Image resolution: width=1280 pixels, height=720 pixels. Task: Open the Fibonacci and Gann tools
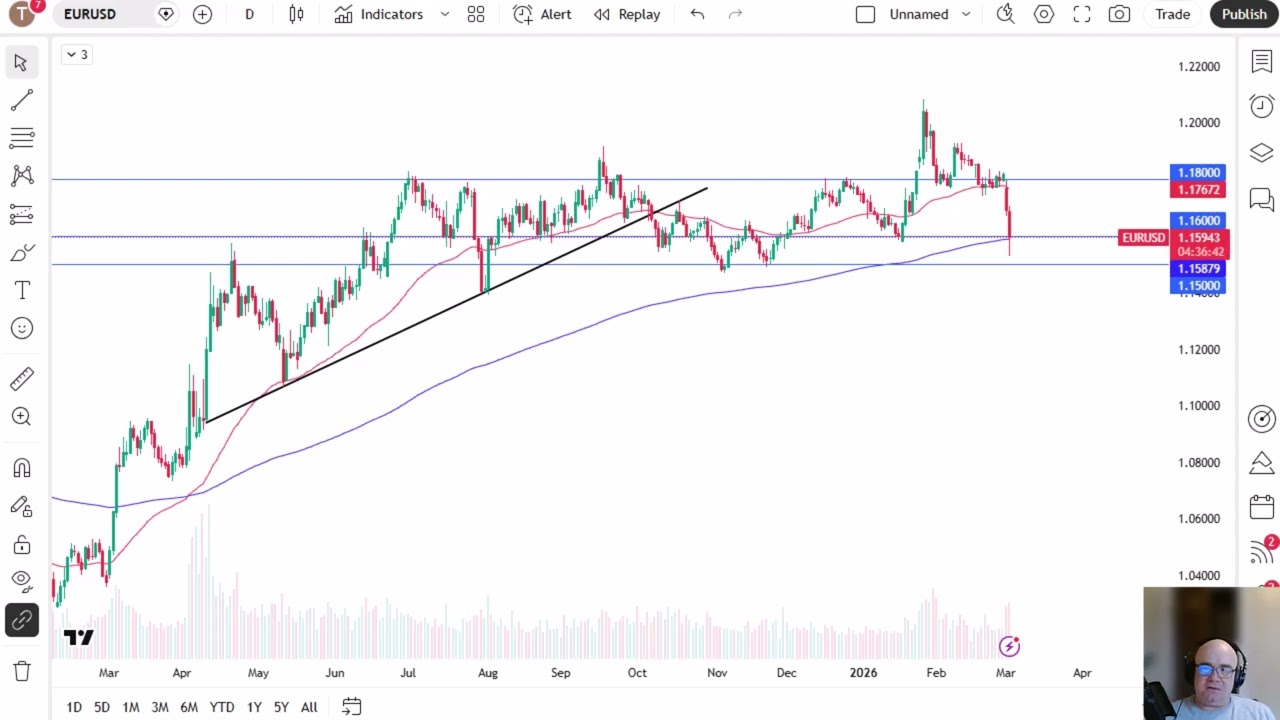pos(21,138)
